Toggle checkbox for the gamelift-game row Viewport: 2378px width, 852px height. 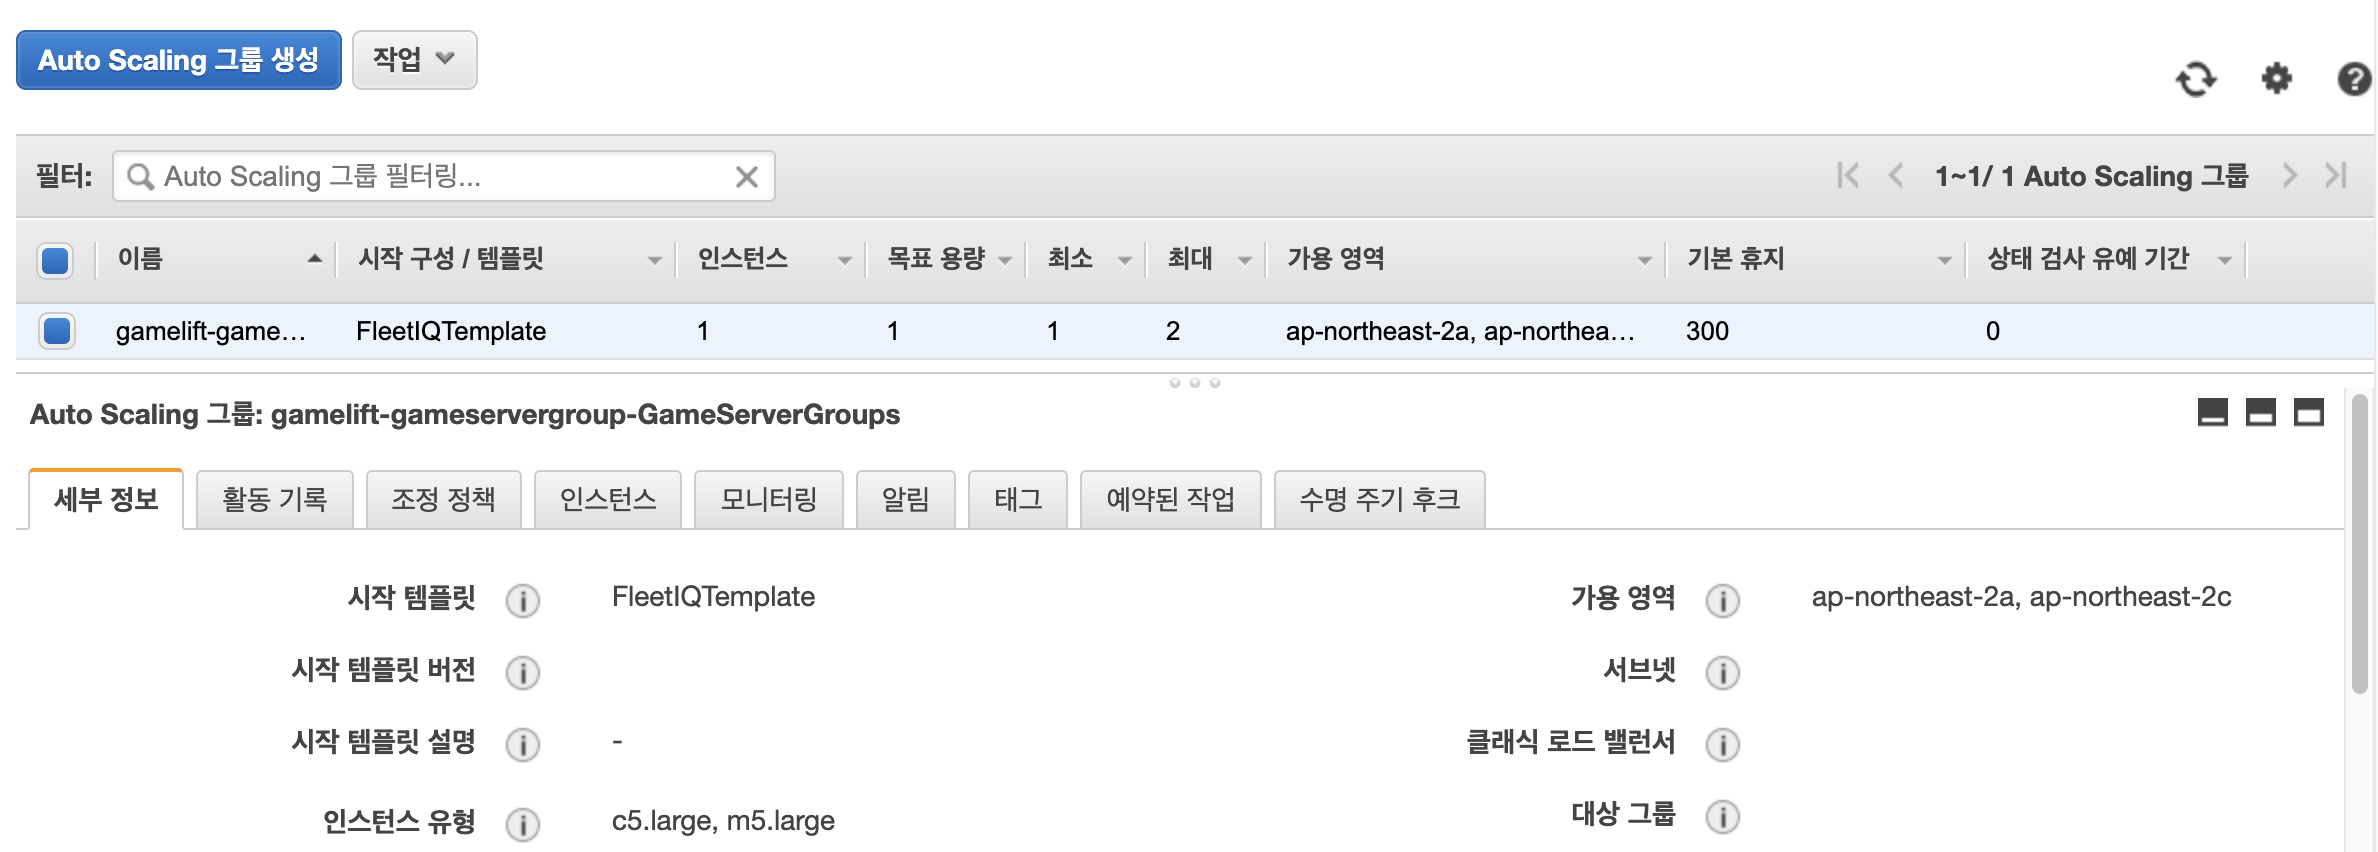coord(57,330)
